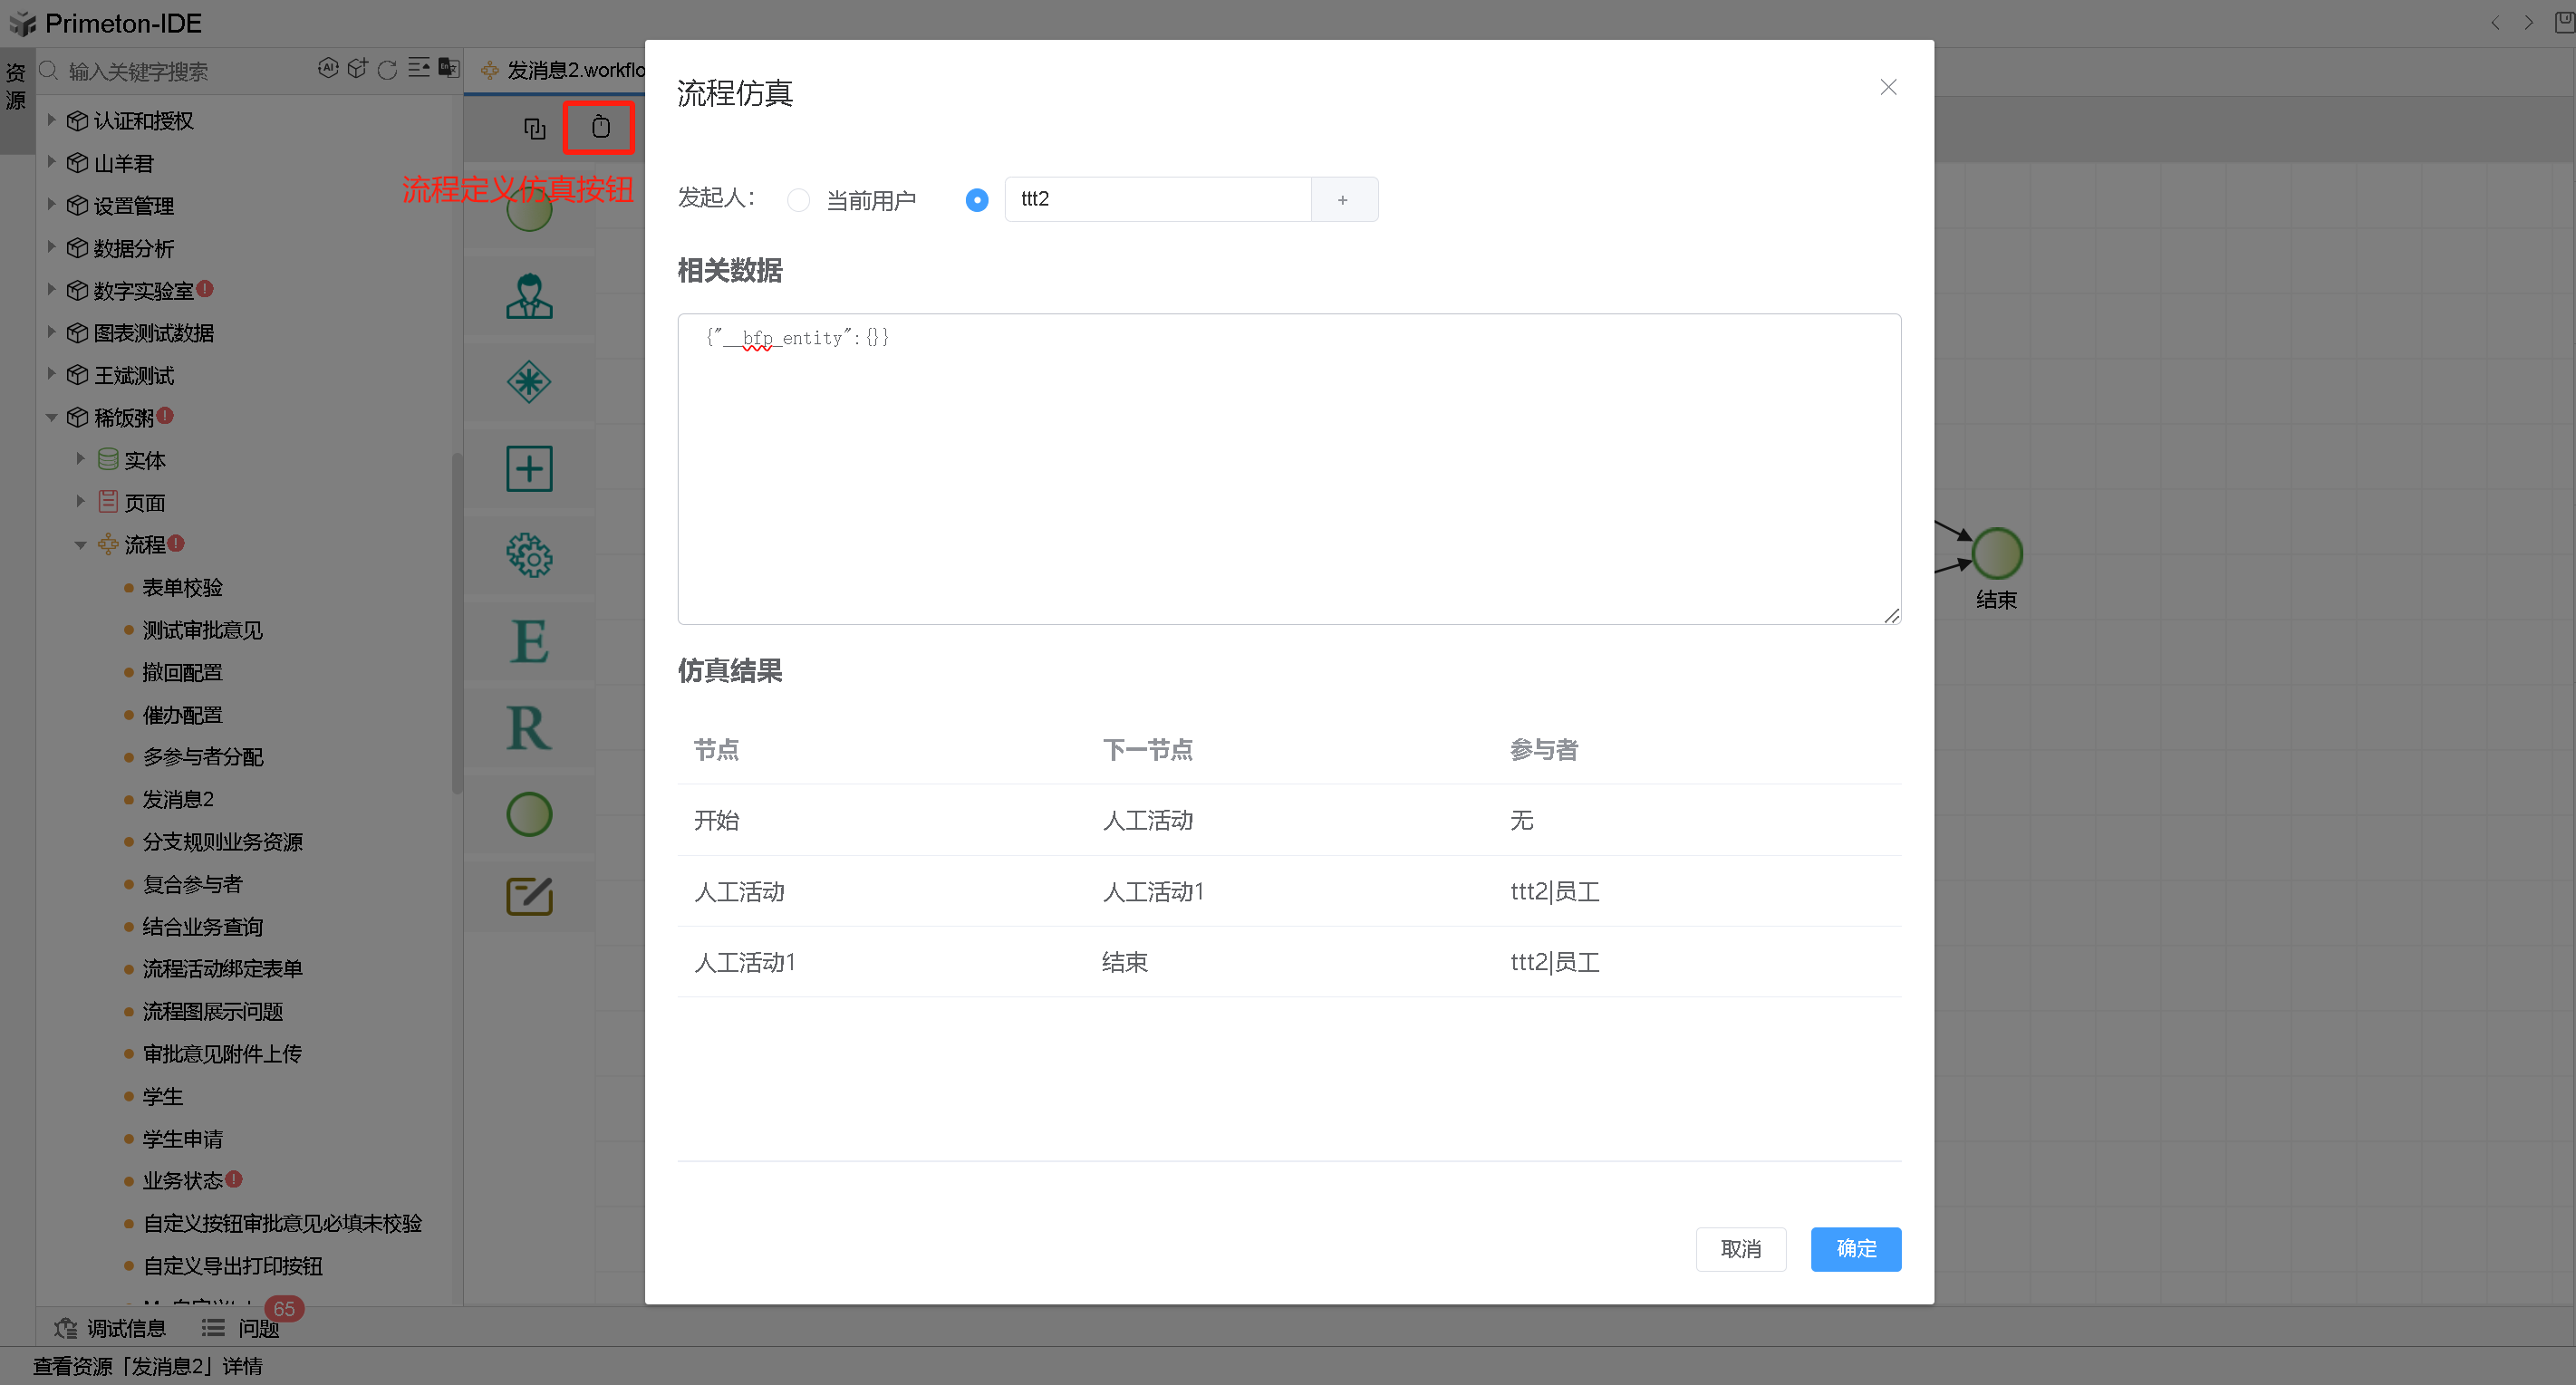Select the manual activity person node

(x=529, y=296)
